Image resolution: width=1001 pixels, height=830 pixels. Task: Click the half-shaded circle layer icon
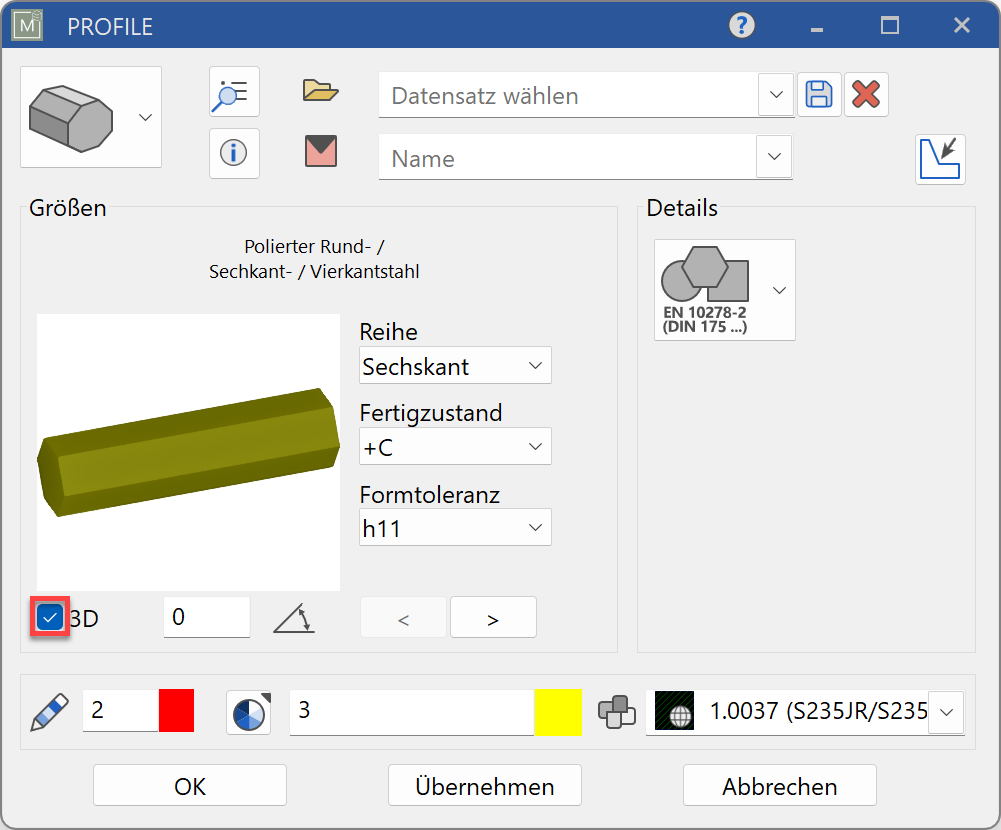tap(248, 711)
